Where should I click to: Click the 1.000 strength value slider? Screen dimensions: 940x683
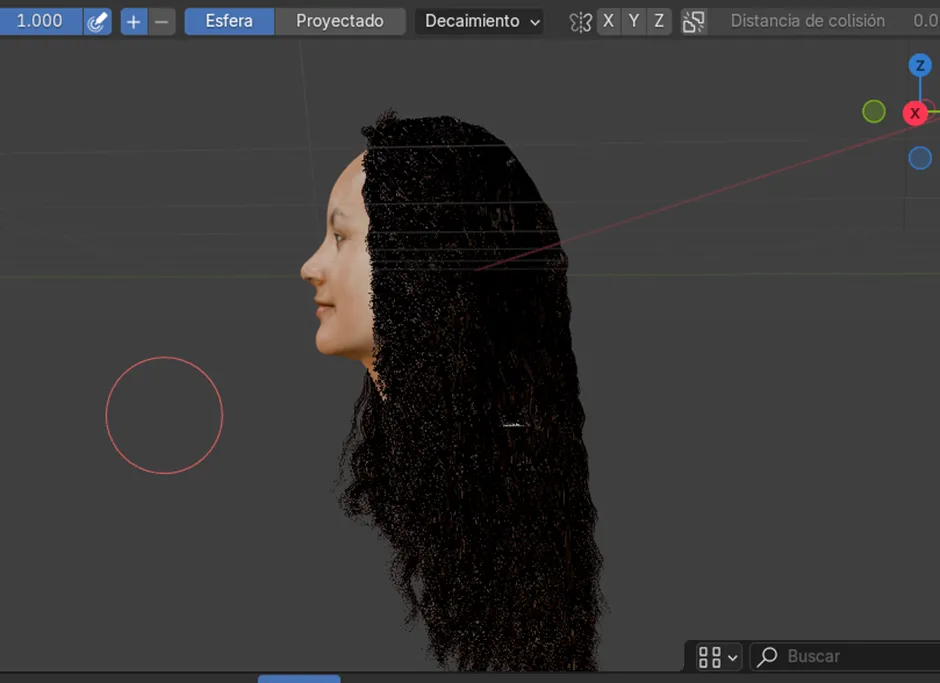tap(40, 21)
